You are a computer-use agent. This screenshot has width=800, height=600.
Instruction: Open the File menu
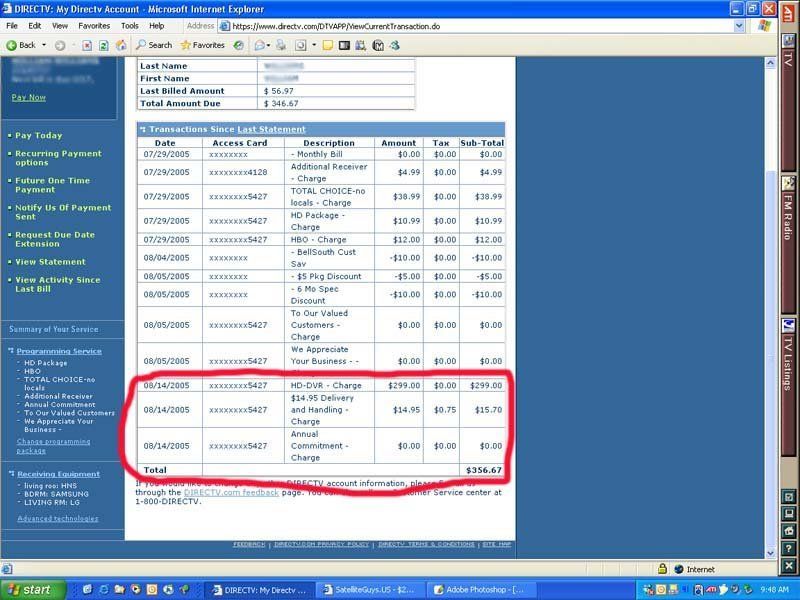coord(12,26)
